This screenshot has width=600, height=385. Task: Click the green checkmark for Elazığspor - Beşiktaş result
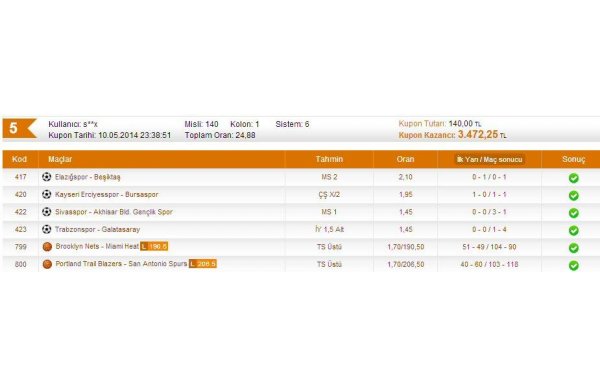coord(574,178)
